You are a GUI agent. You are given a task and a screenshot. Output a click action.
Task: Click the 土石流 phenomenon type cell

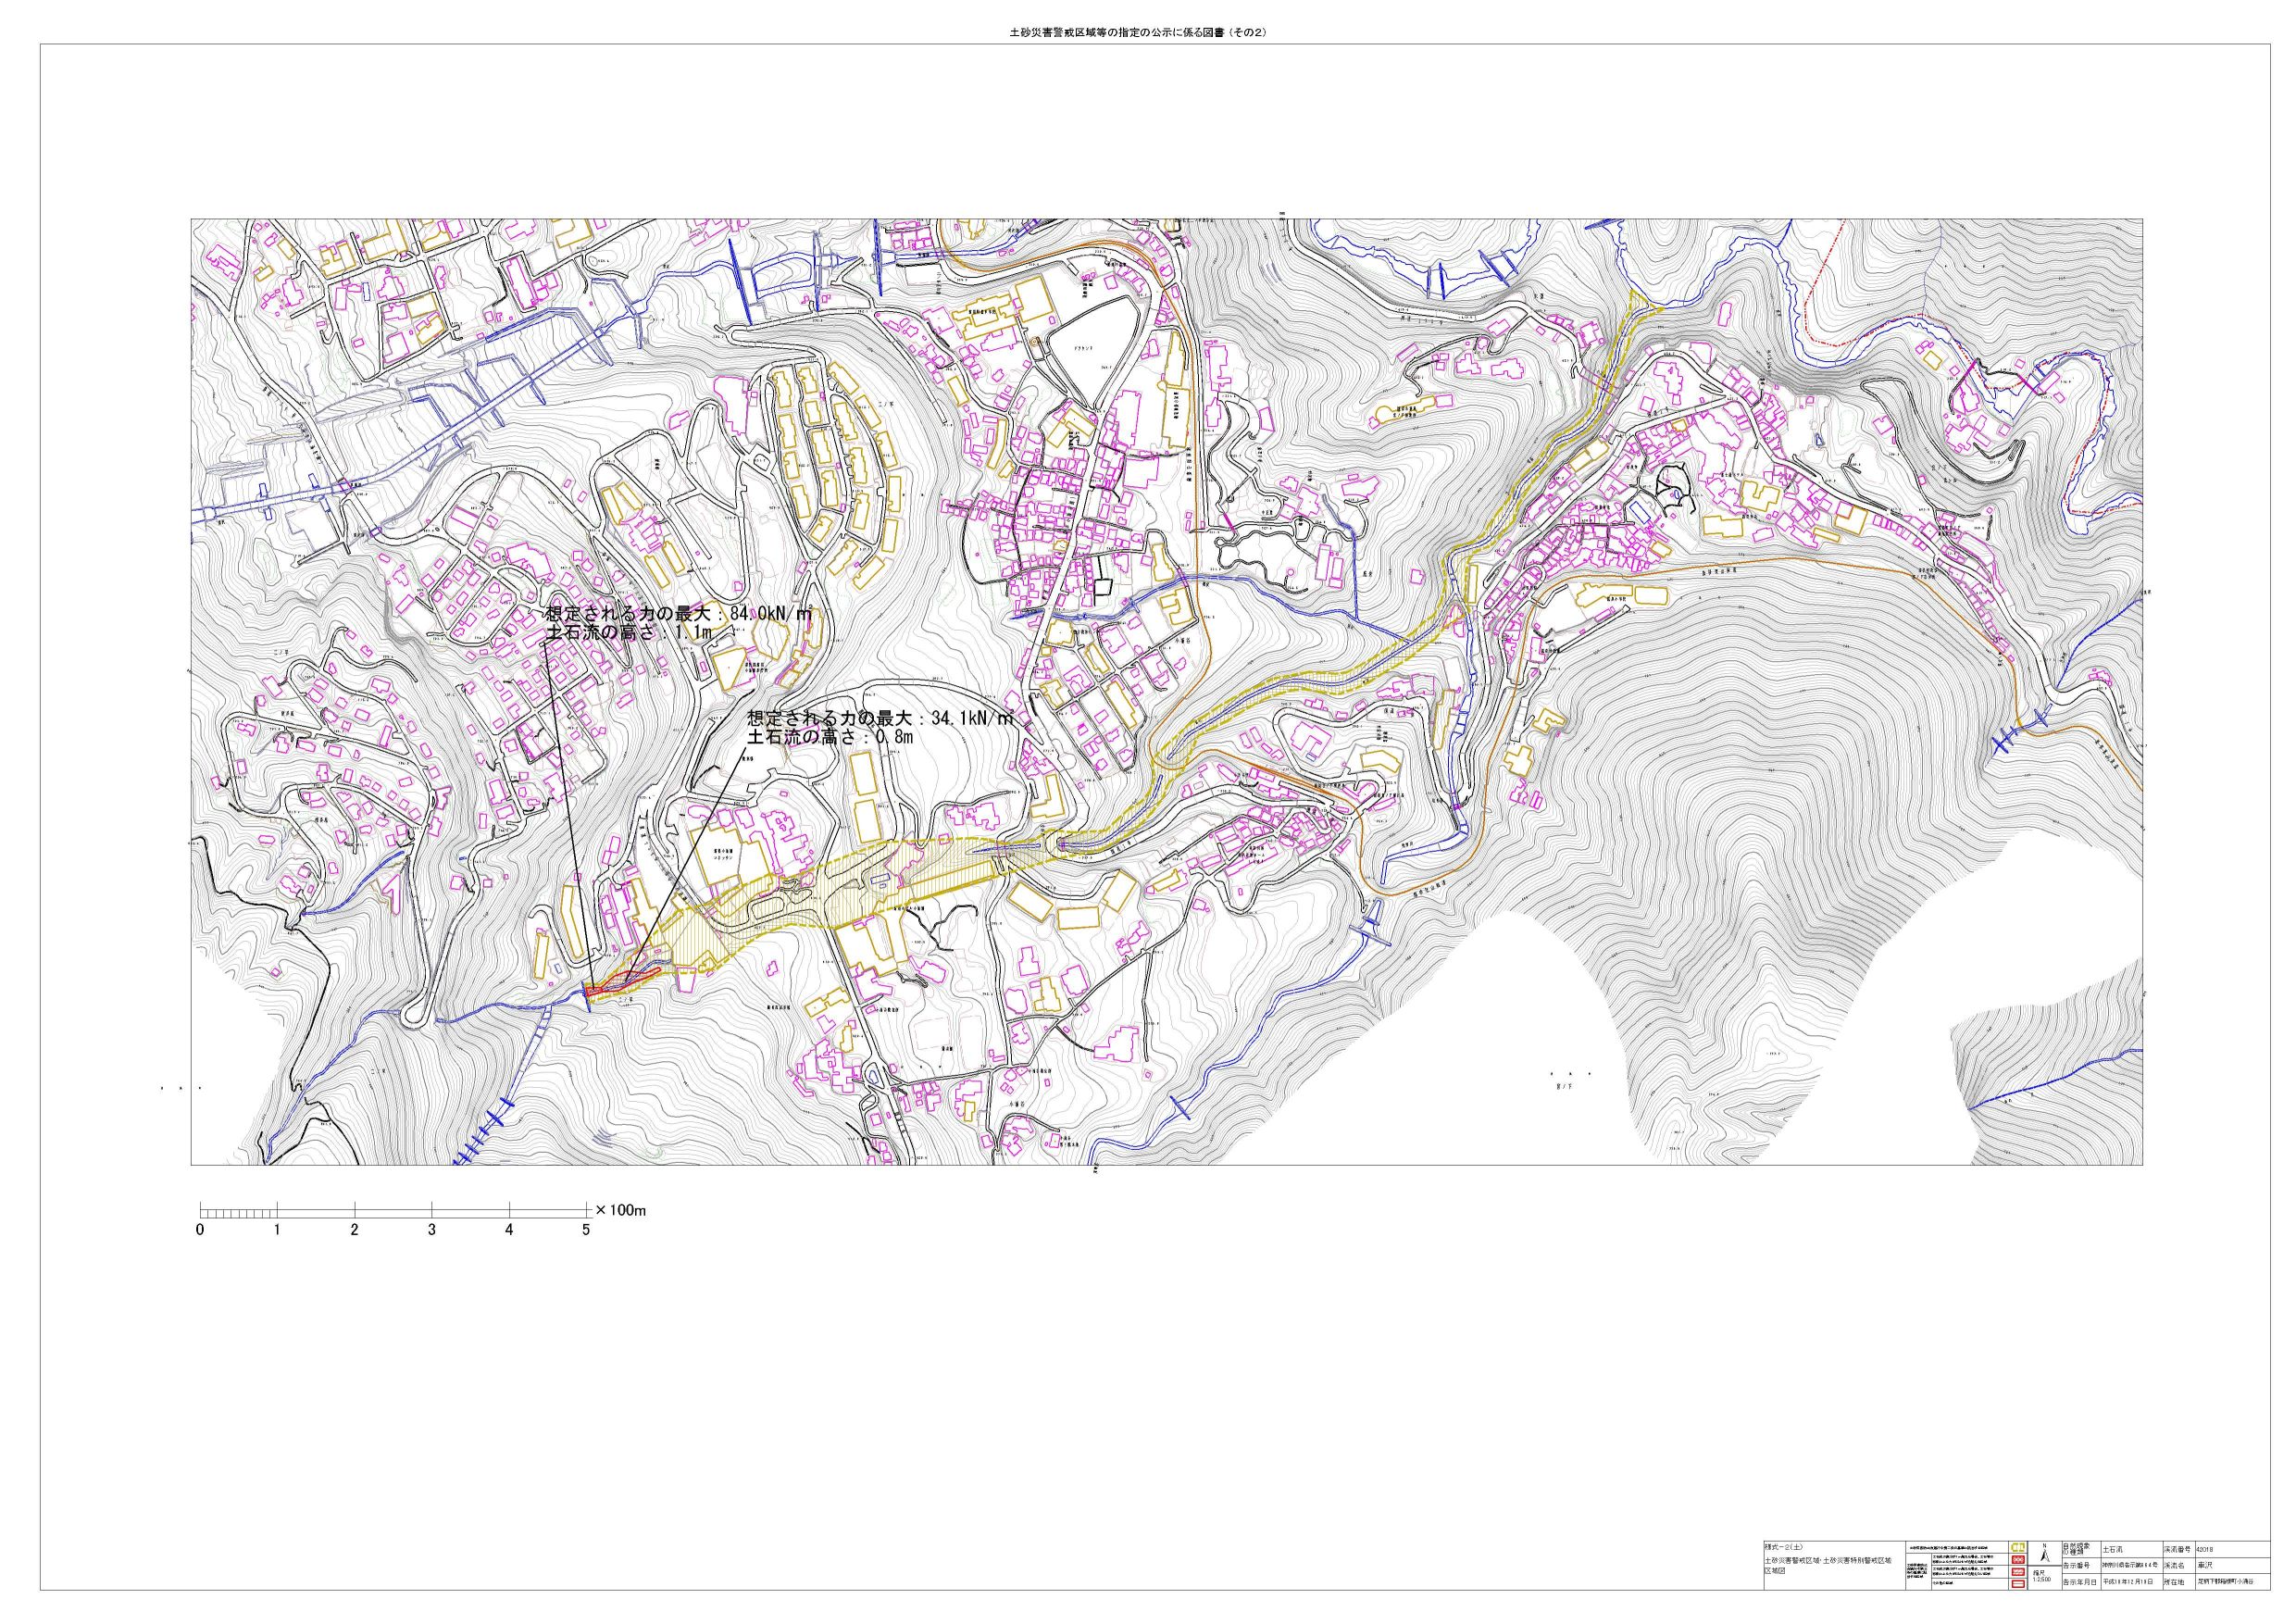(x=2112, y=1550)
